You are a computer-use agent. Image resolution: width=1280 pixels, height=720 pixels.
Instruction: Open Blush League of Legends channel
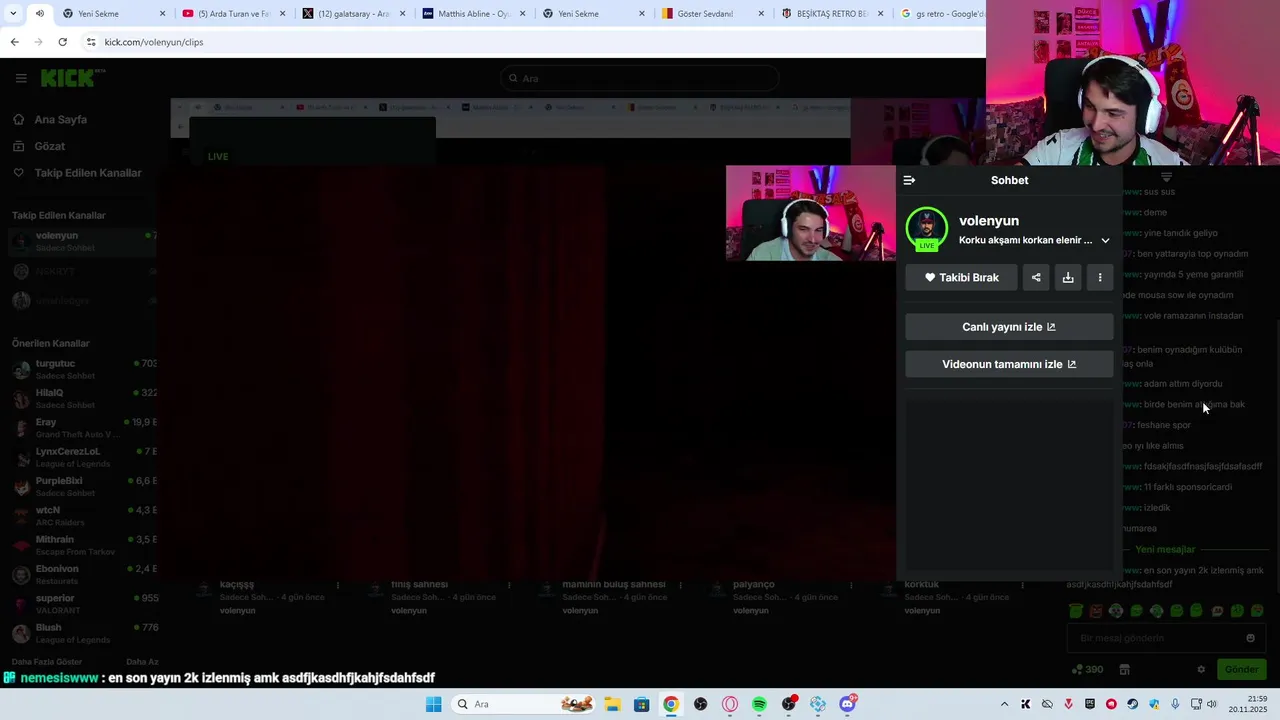[83, 633]
